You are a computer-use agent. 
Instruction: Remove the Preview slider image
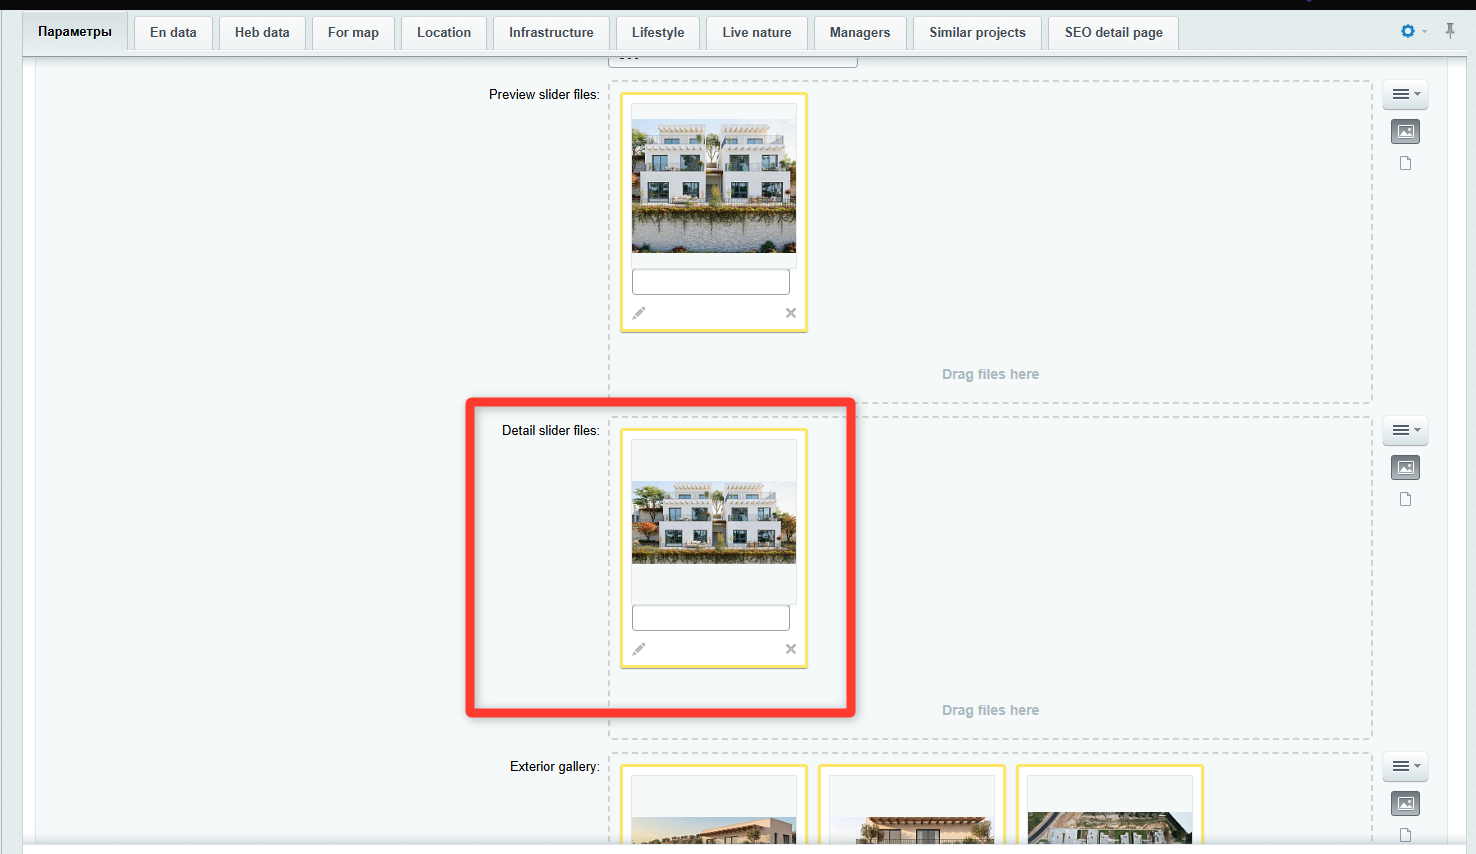coord(790,313)
